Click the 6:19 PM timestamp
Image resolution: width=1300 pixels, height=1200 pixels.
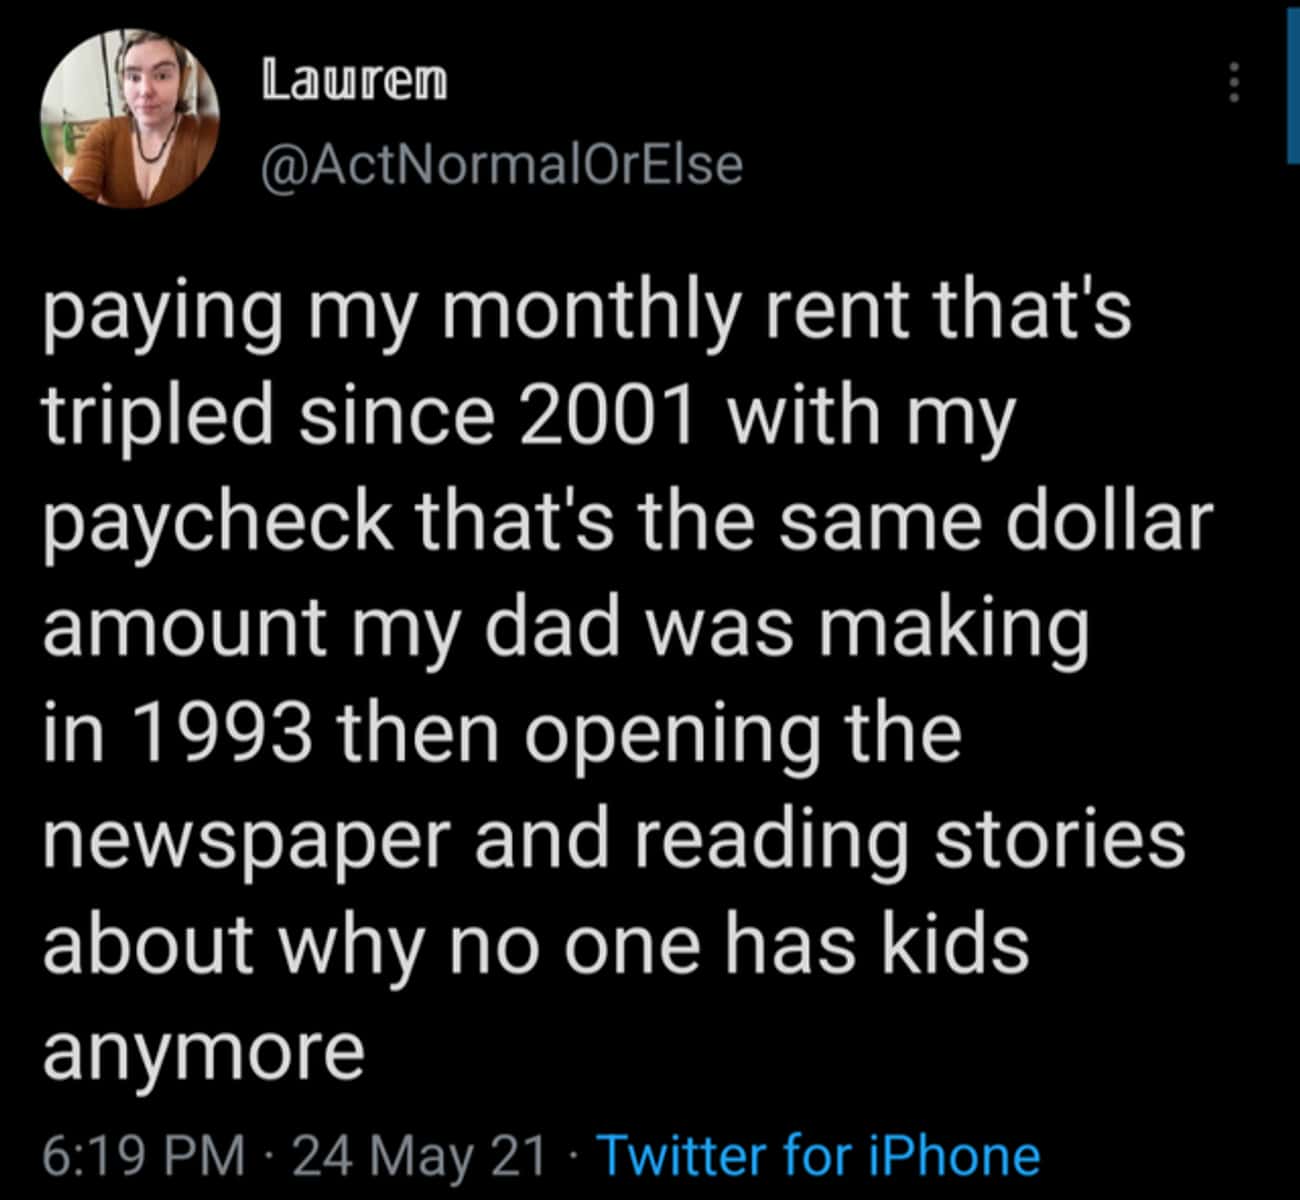pyautogui.click(x=144, y=1155)
